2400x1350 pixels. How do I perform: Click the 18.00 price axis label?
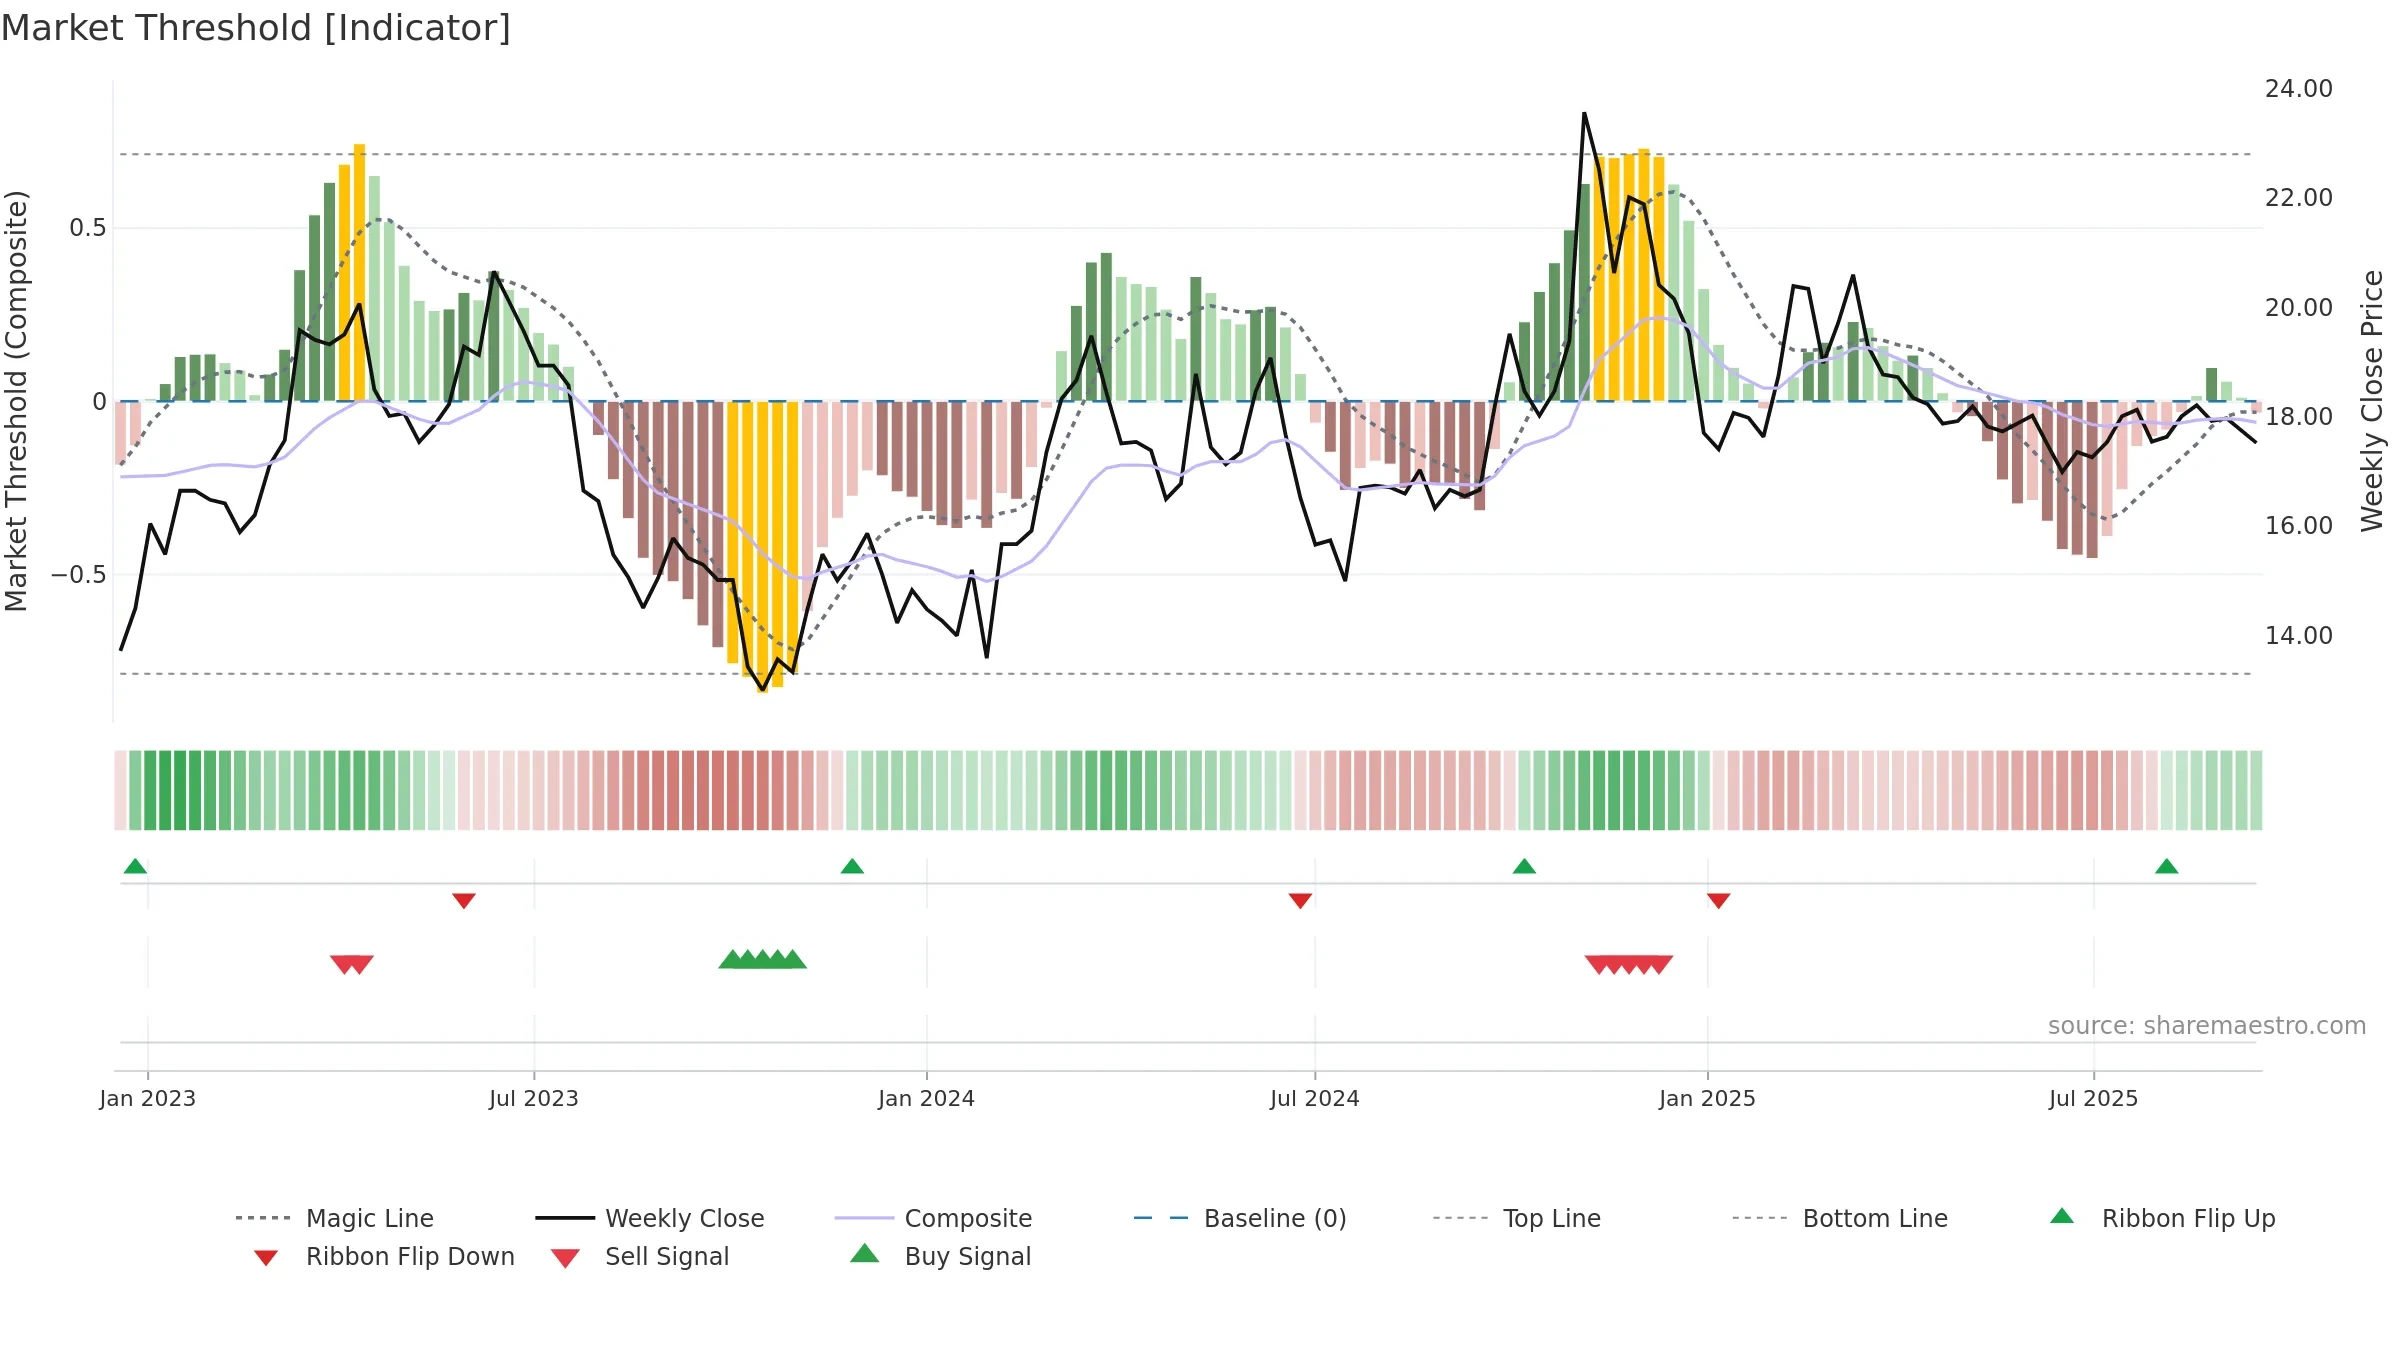(2299, 417)
